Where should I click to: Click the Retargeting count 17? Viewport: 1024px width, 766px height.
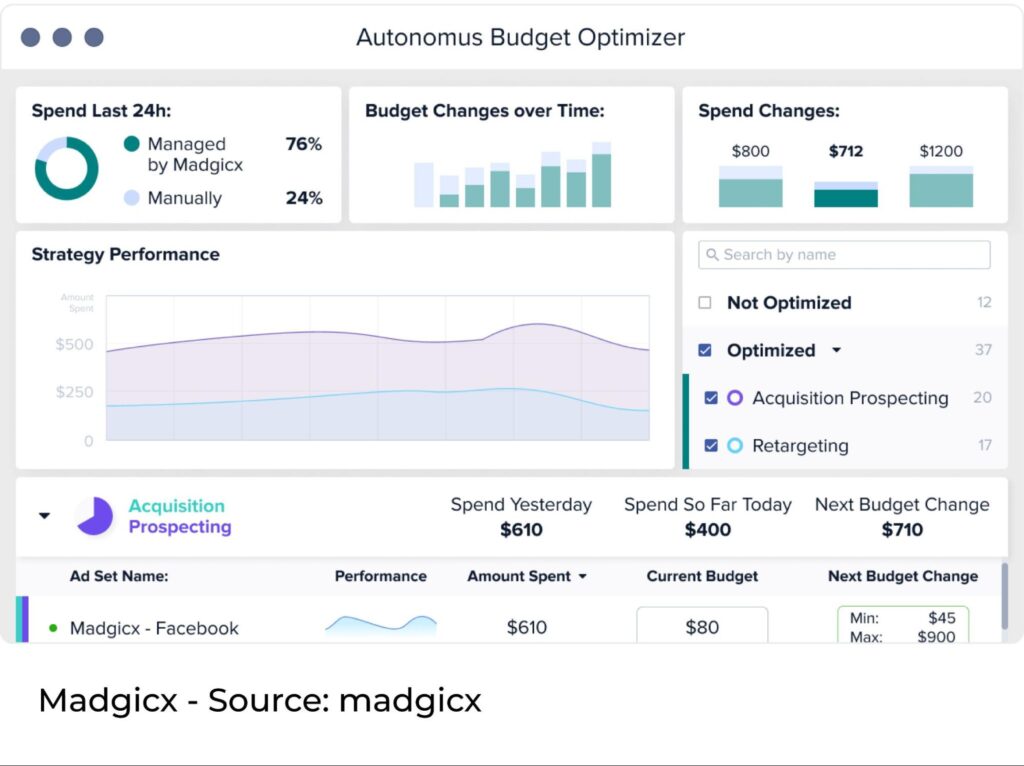pyautogui.click(x=985, y=445)
